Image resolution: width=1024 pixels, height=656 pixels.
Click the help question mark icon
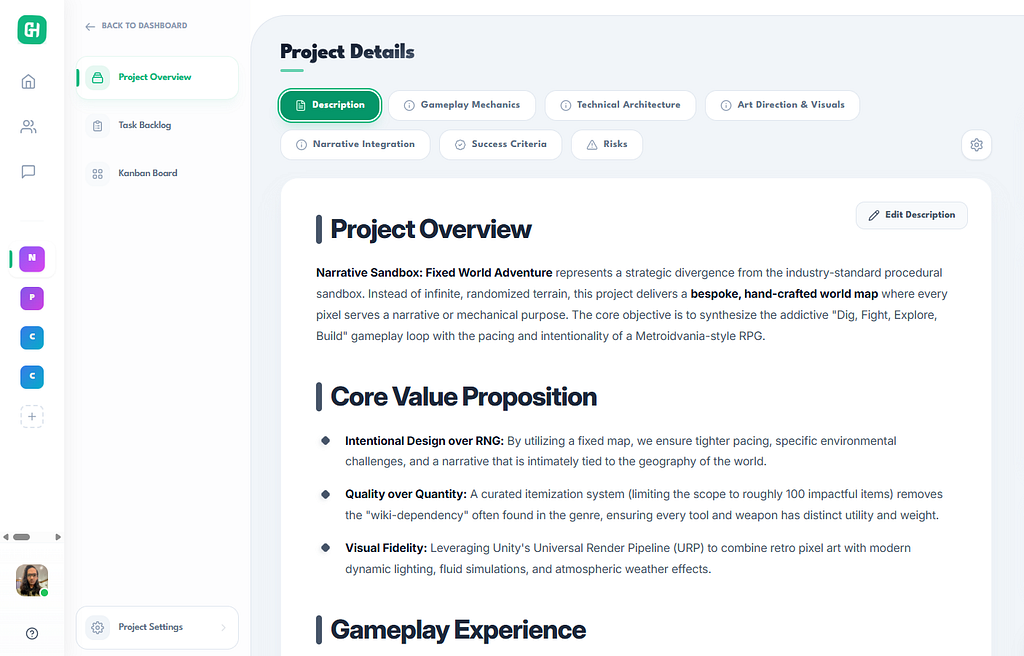31,633
